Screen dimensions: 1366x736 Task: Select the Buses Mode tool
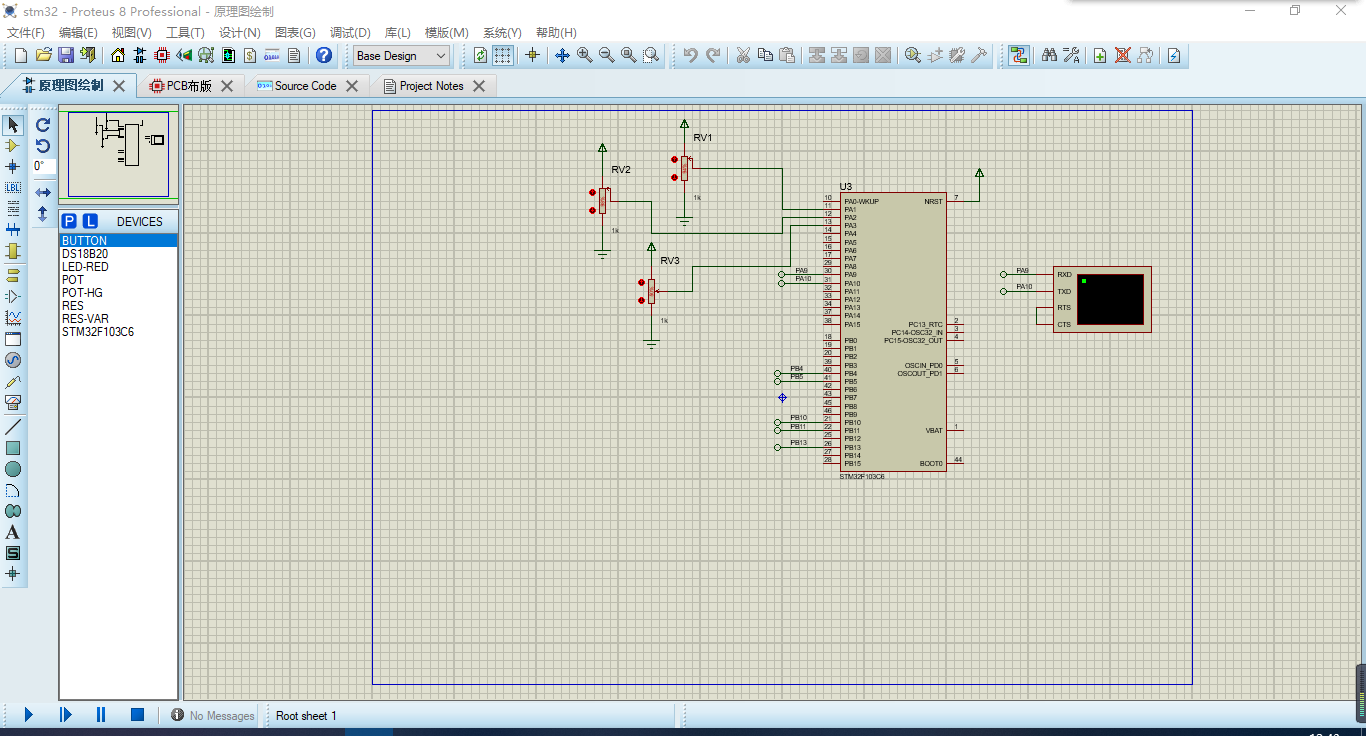point(13,230)
